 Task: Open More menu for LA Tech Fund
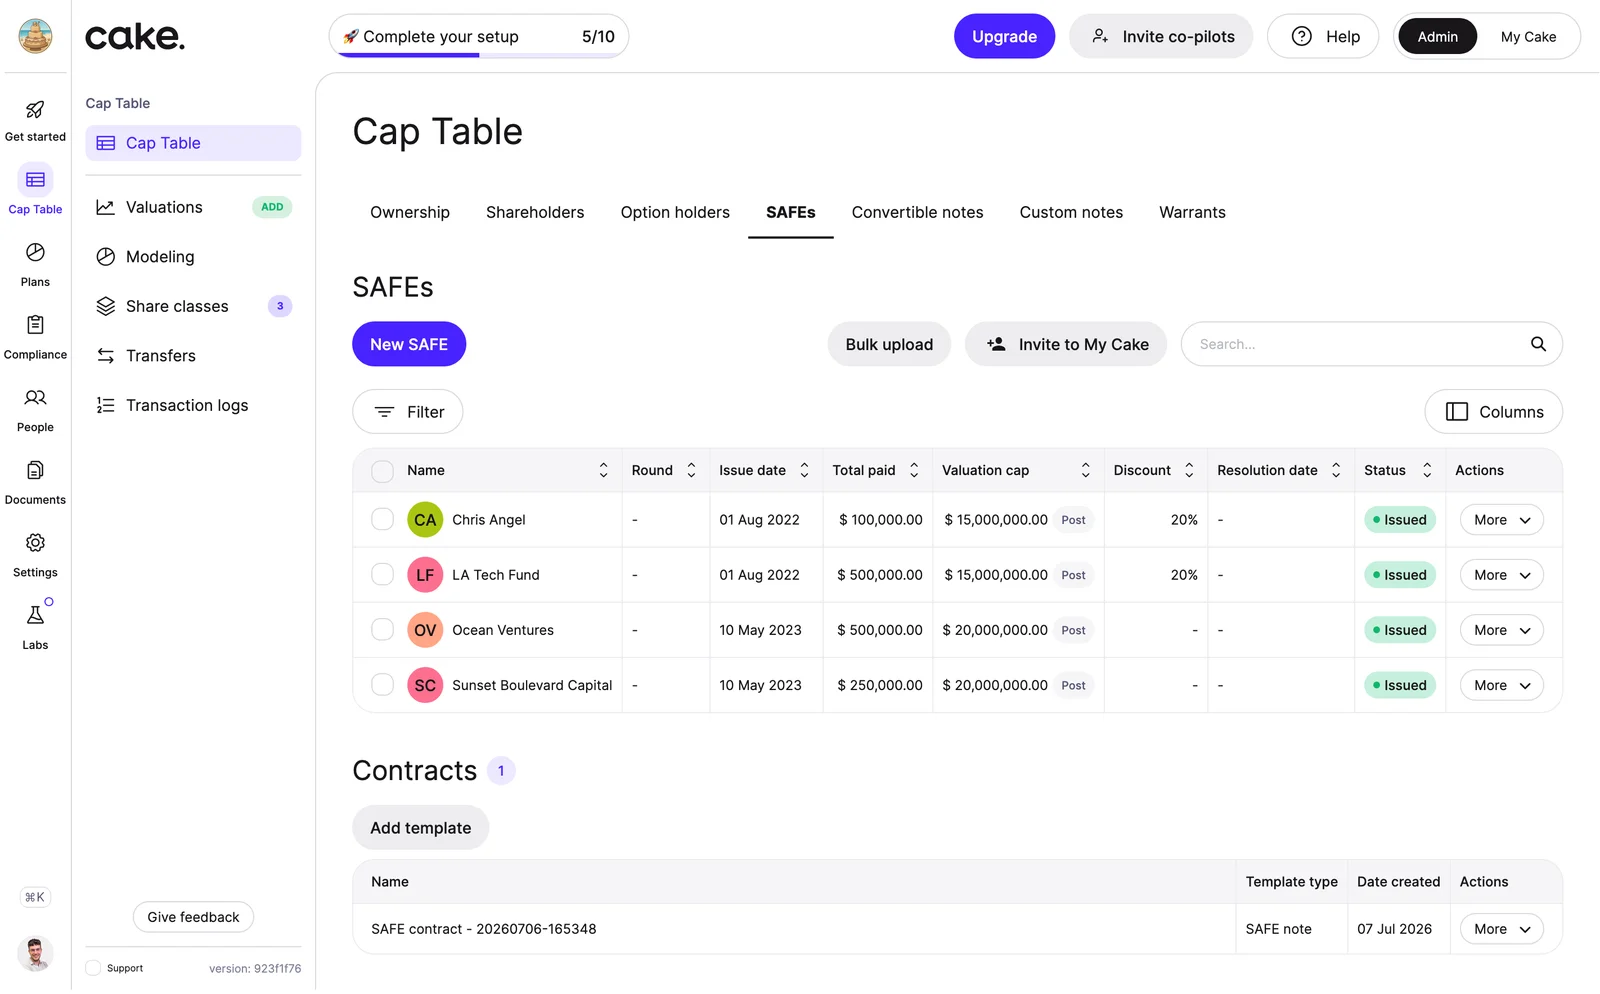[x=1502, y=575]
